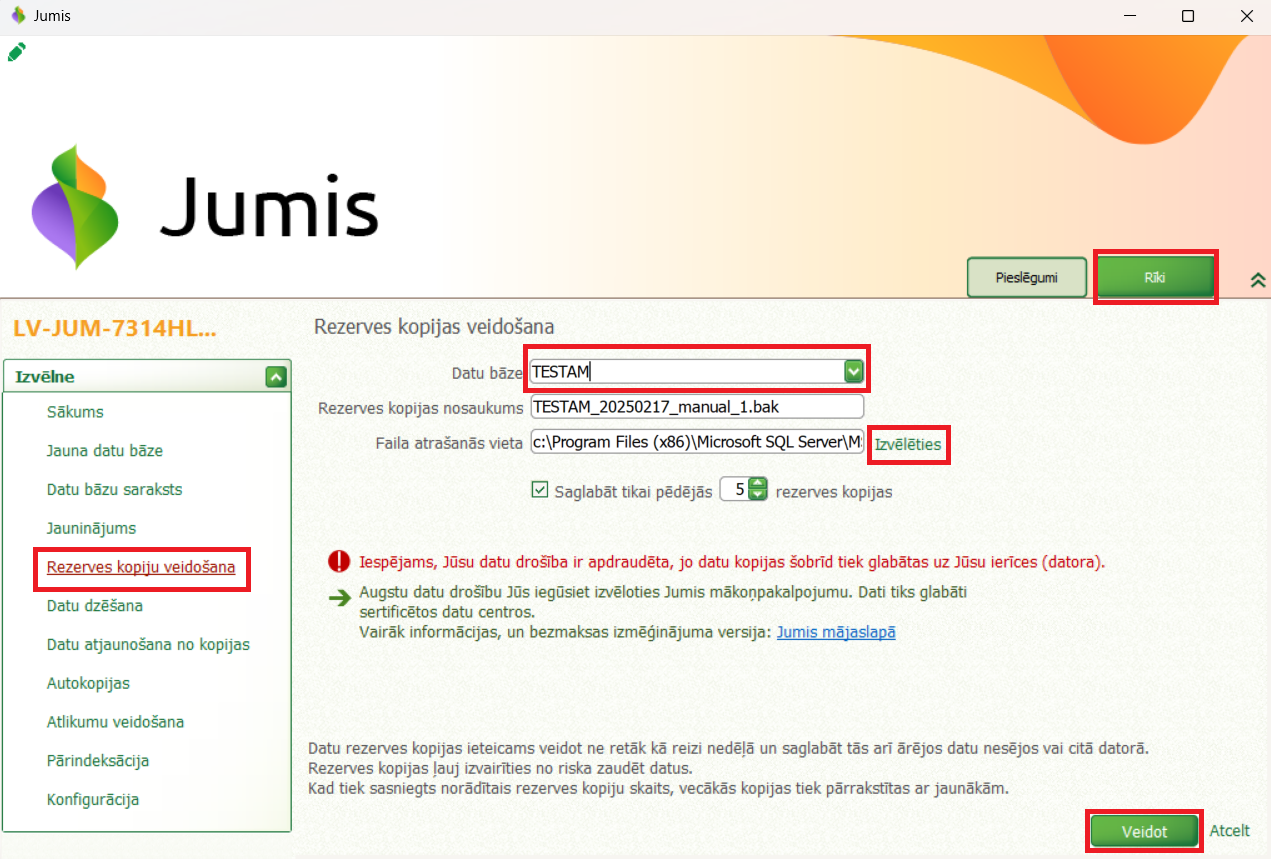
Task: Open Pārindeksācija menu item
Action: click(x=98, y=761)
